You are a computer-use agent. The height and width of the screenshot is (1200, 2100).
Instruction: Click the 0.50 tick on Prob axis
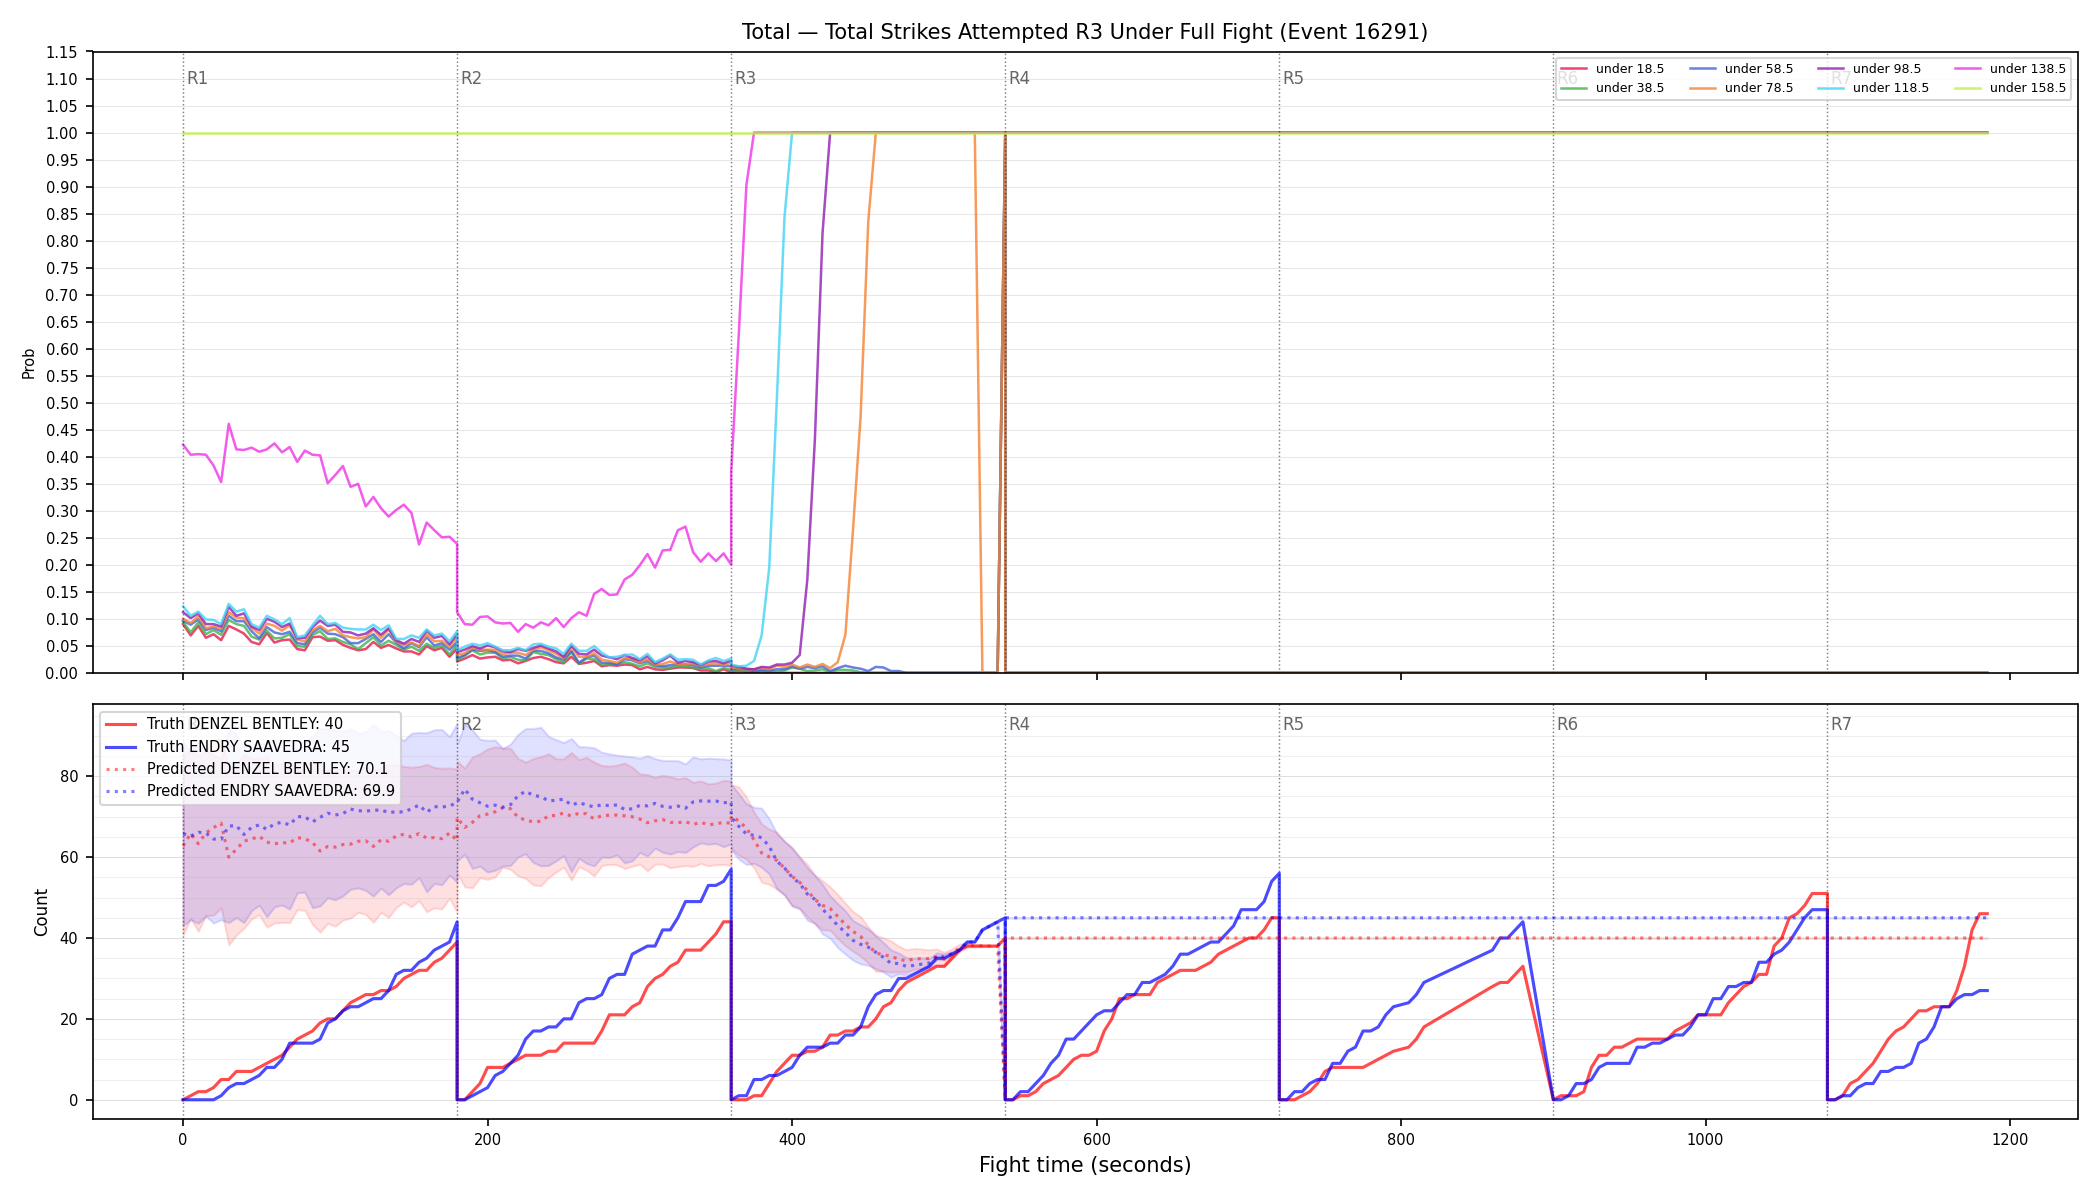point(62,403)
